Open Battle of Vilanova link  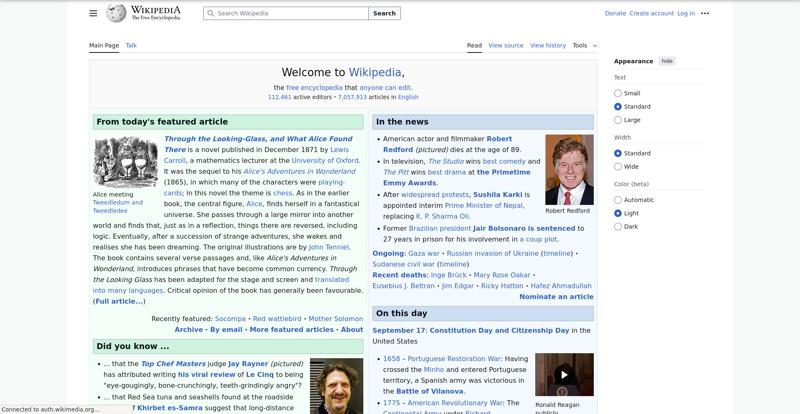[x=430, y=392]
